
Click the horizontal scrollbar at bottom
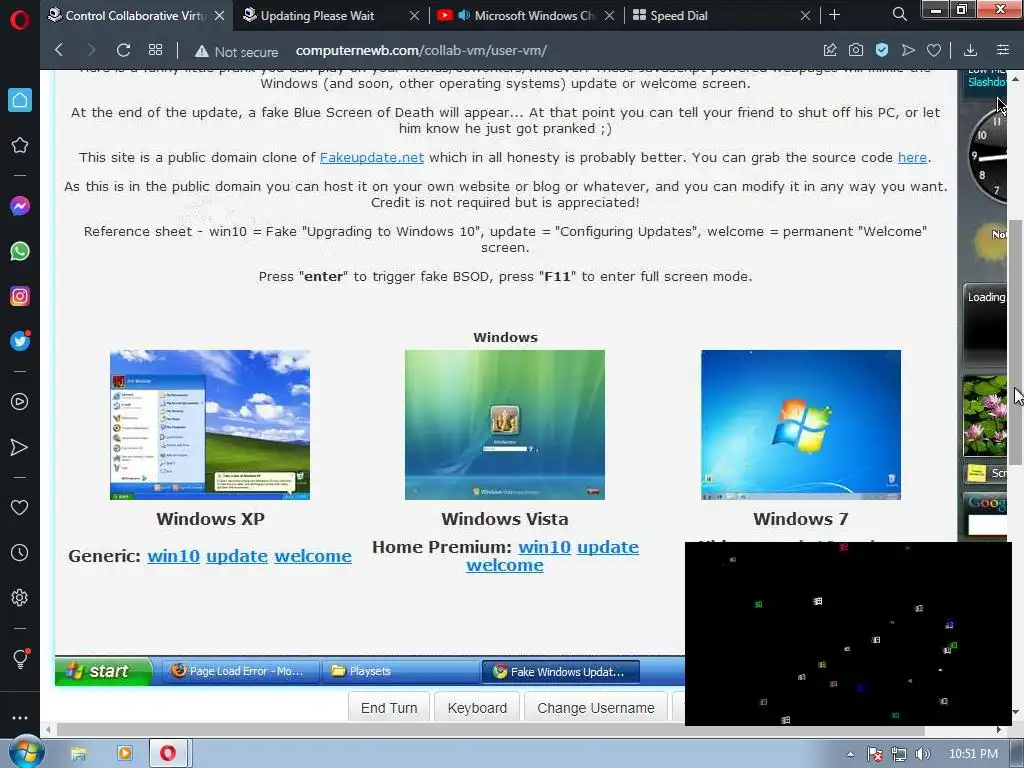490,729
